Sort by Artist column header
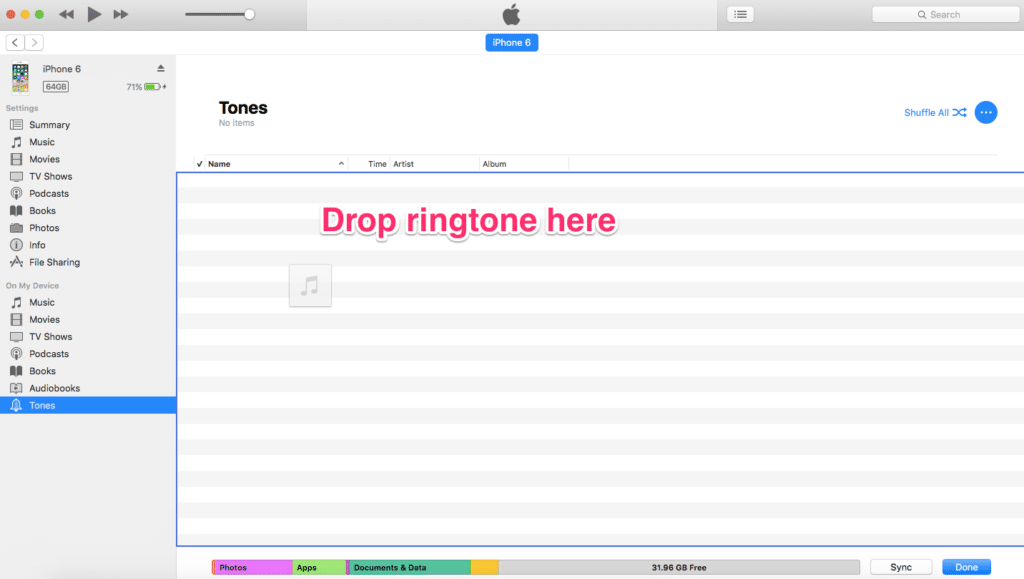Image resolution: width=1024 pixels, height=579 pixels. coord(404,164)
